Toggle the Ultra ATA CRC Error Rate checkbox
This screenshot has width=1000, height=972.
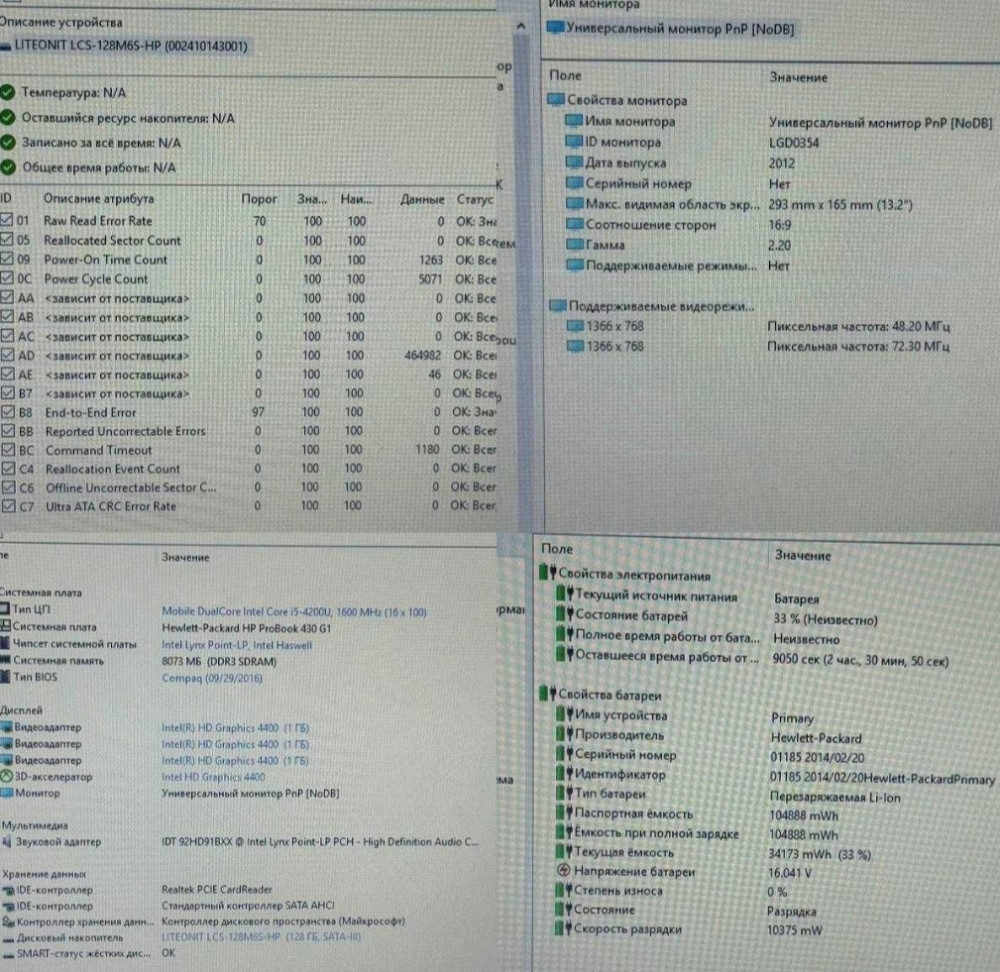tap(7, 507)
